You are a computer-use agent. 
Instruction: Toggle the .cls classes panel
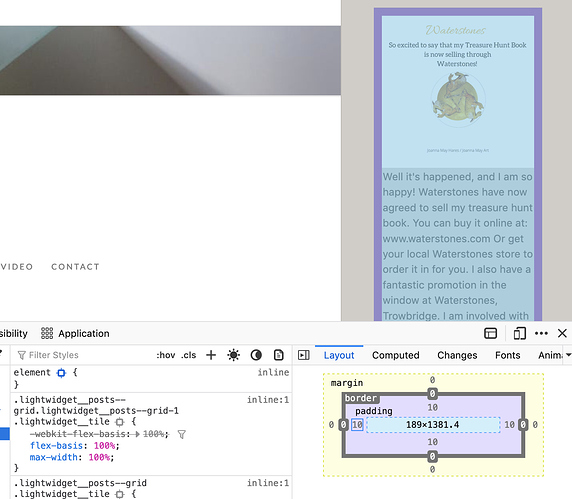point(189,355)
